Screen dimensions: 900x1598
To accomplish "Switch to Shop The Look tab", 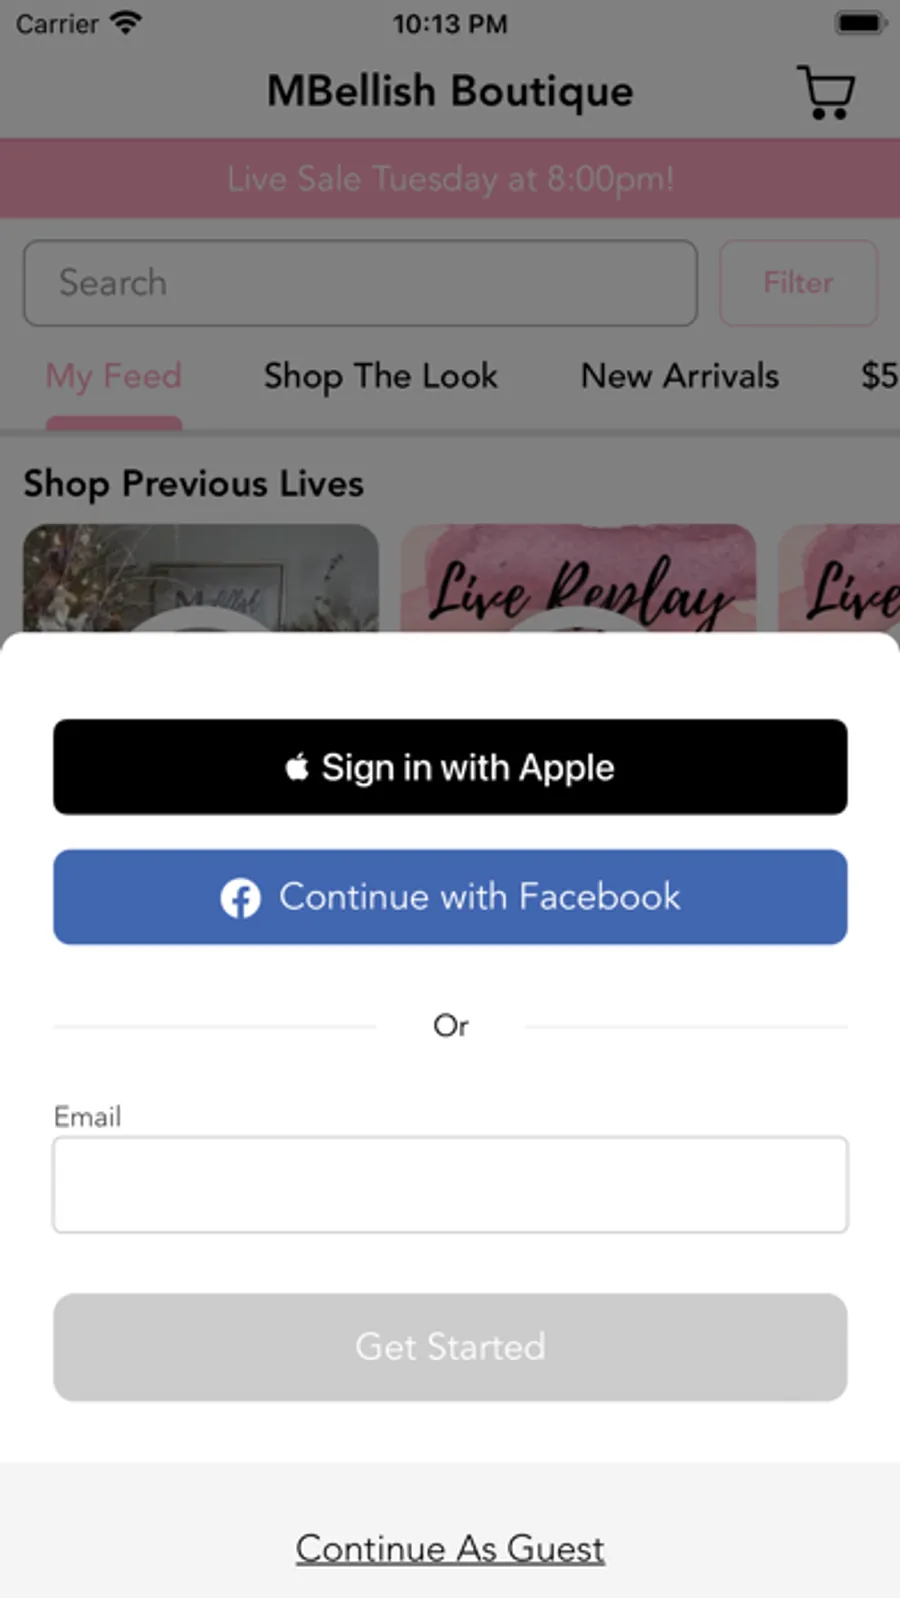I will (x=381, y=377).
